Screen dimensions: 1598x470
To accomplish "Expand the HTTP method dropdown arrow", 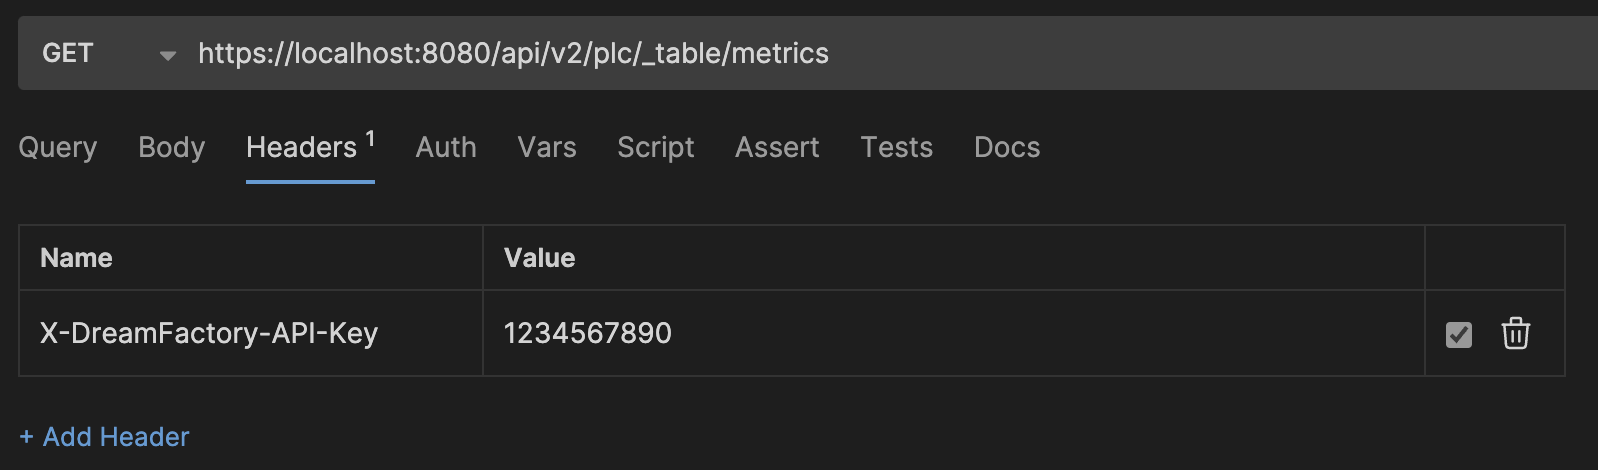I will [168, 55].
